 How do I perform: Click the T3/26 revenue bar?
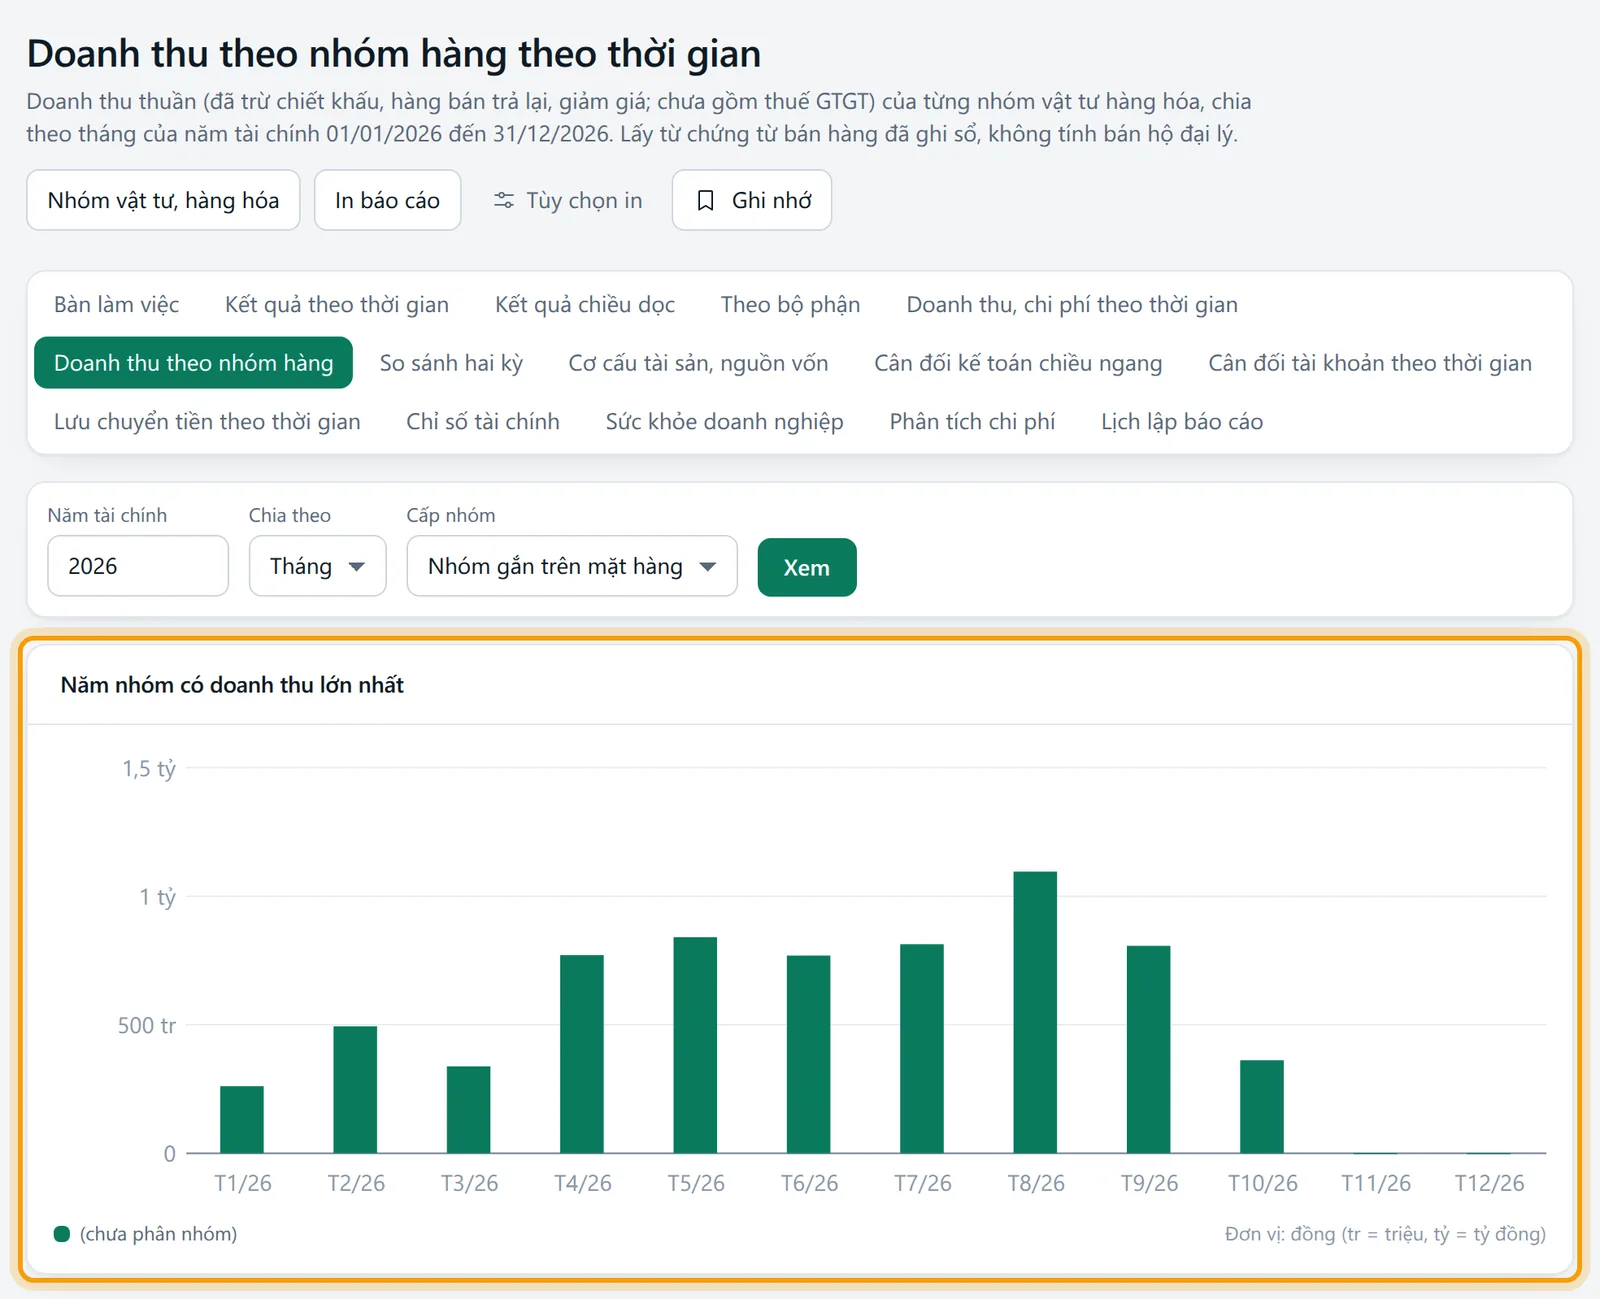tap(469, 1110)
